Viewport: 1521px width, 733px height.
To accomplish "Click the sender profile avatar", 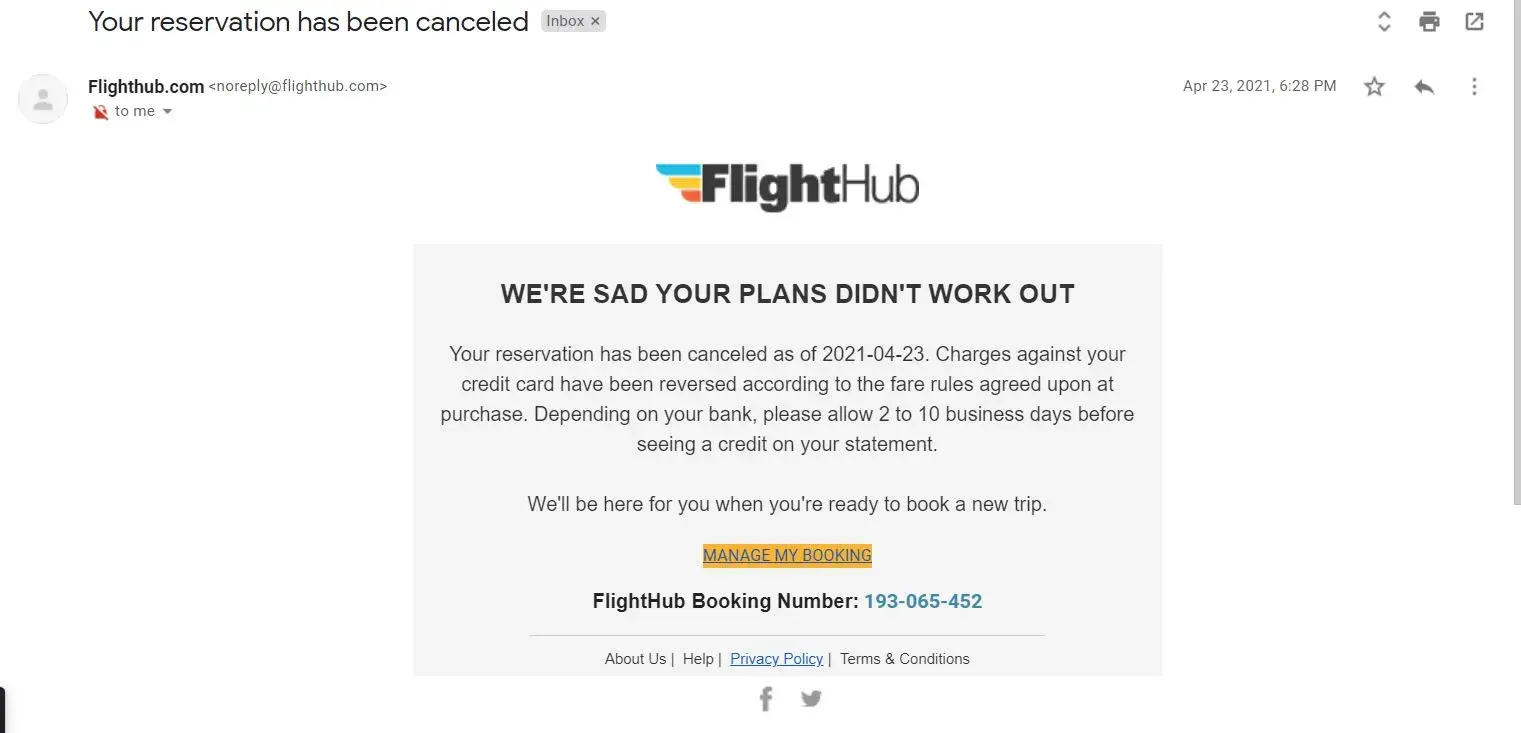I will [43, 98].
